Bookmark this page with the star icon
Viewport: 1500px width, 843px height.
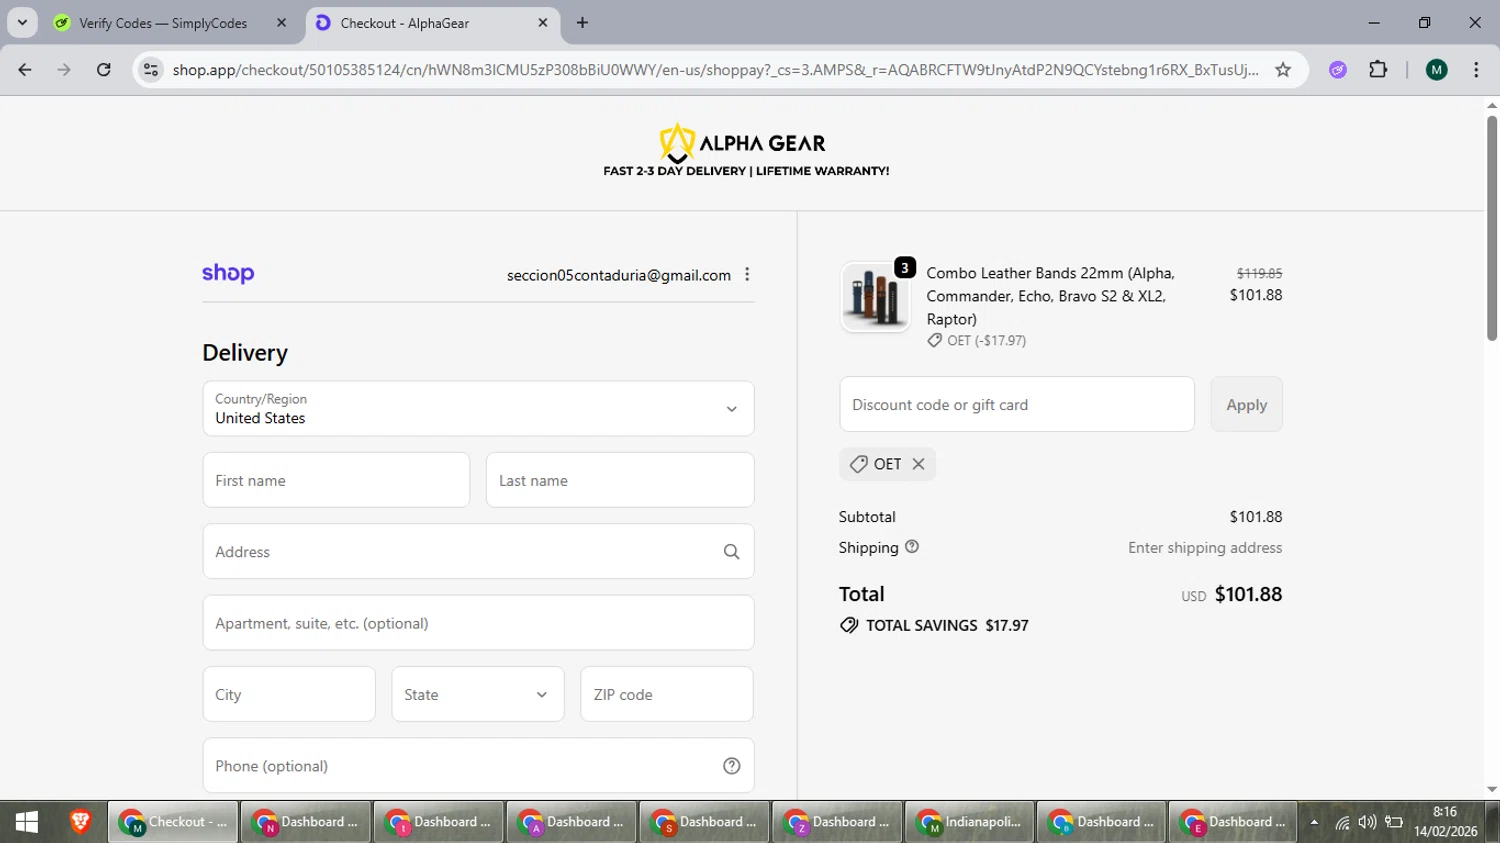(x=1283, y=70)
